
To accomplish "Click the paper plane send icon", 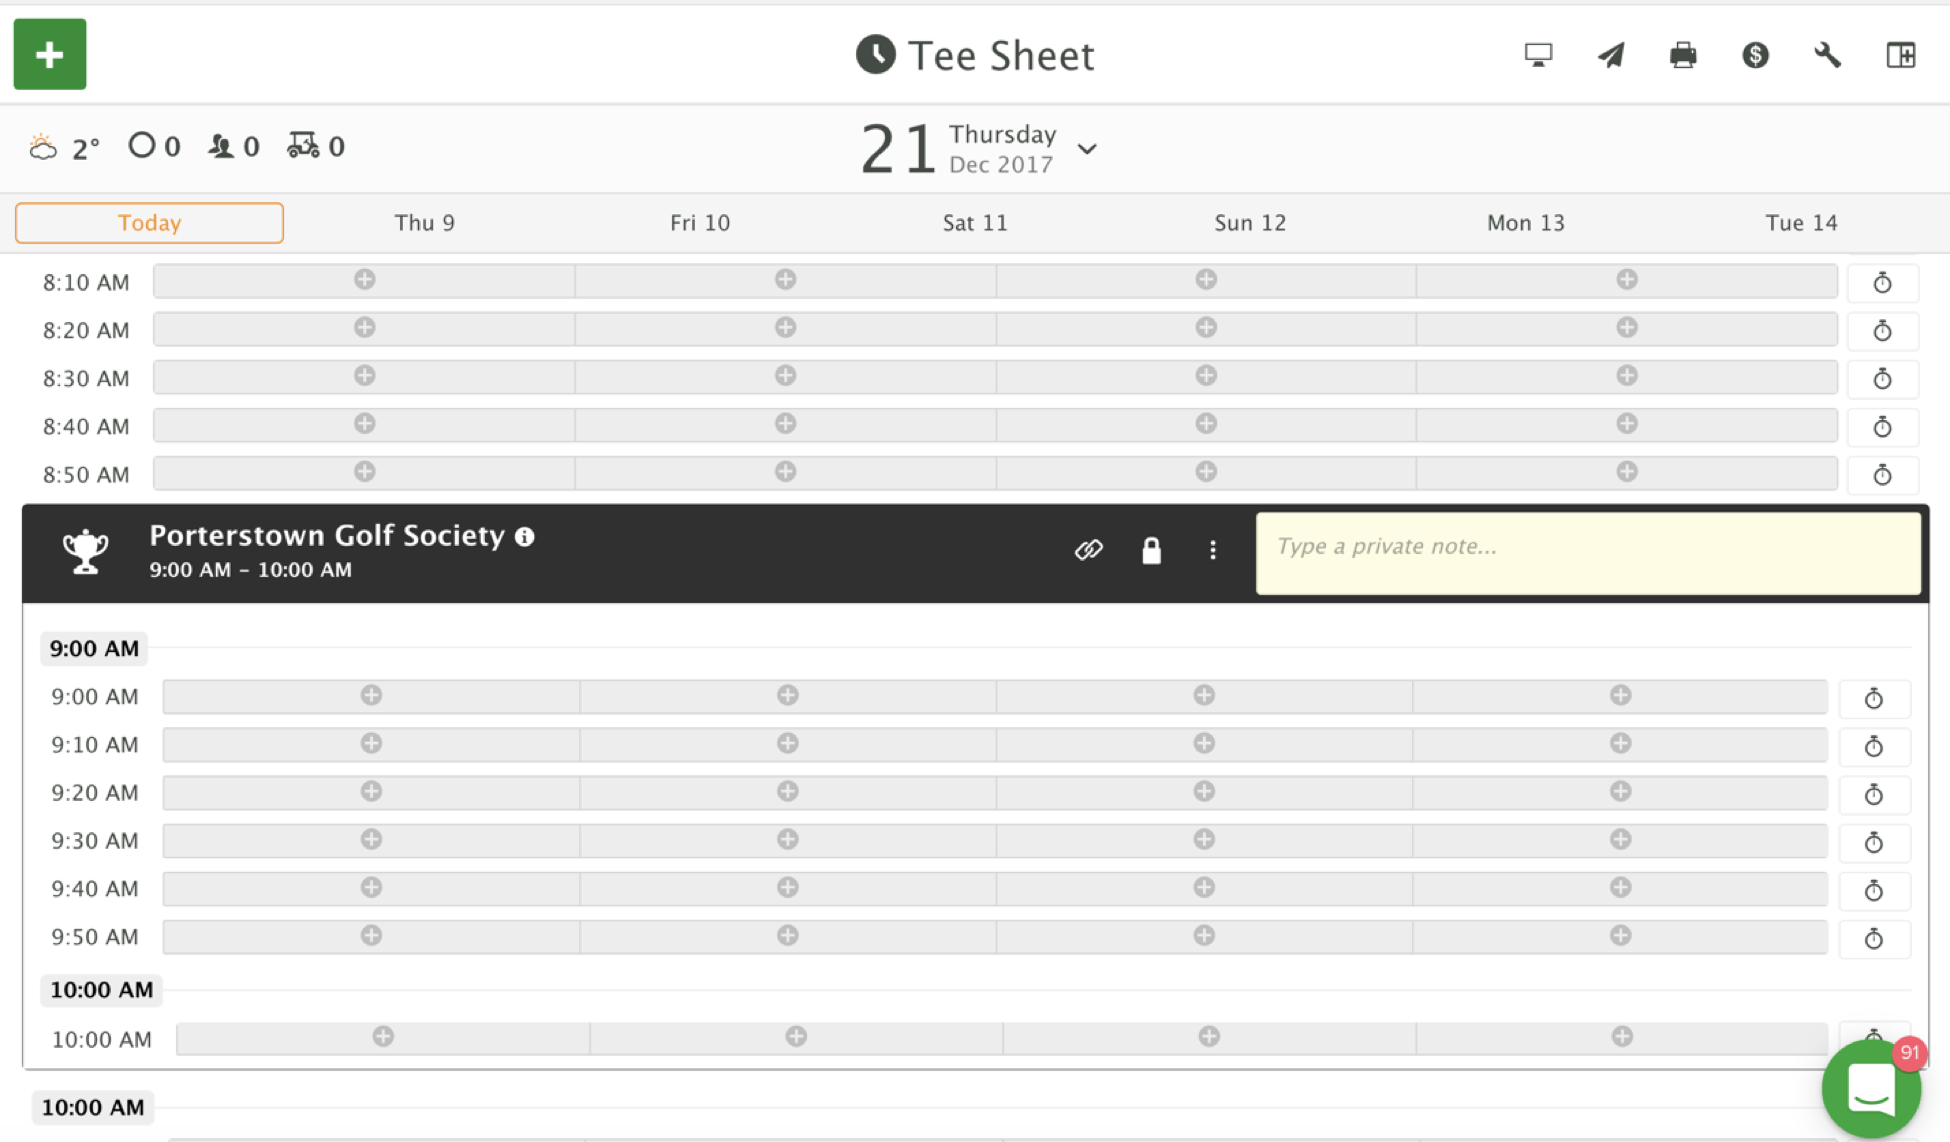I will 1611,55.
